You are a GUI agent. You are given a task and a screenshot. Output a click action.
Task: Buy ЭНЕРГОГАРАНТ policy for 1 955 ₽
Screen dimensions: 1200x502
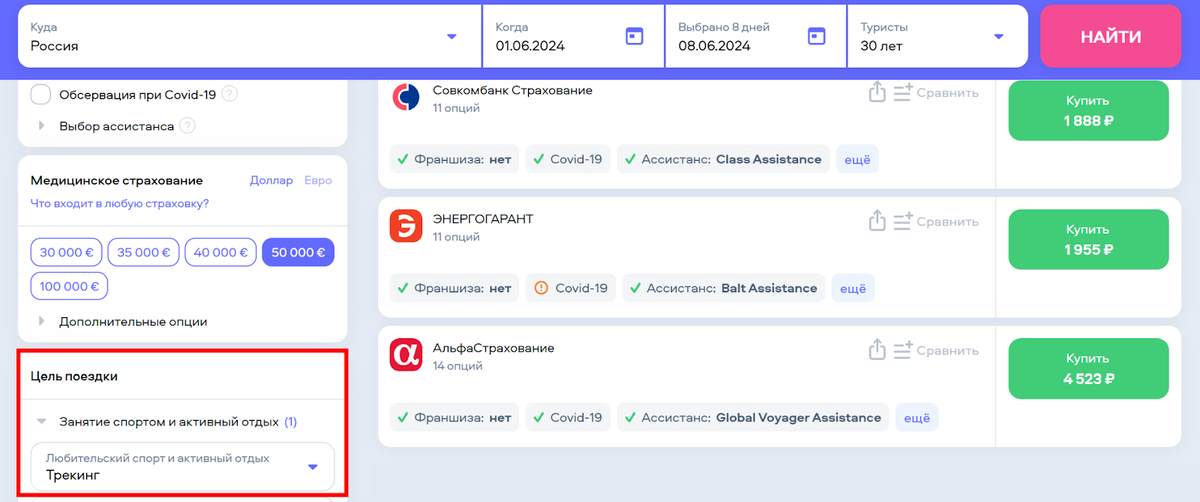tap(1088, 240)
